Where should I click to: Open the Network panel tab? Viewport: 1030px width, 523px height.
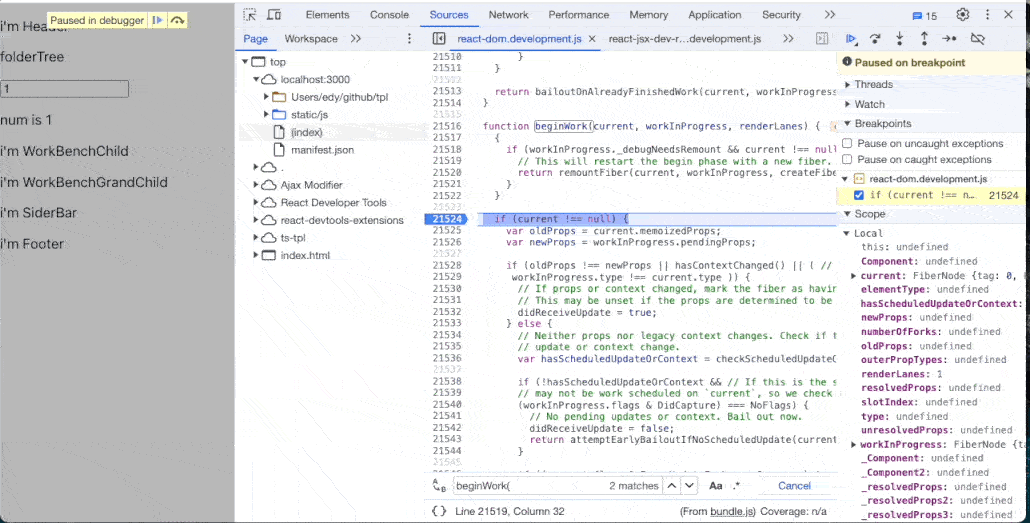[508, 14]
